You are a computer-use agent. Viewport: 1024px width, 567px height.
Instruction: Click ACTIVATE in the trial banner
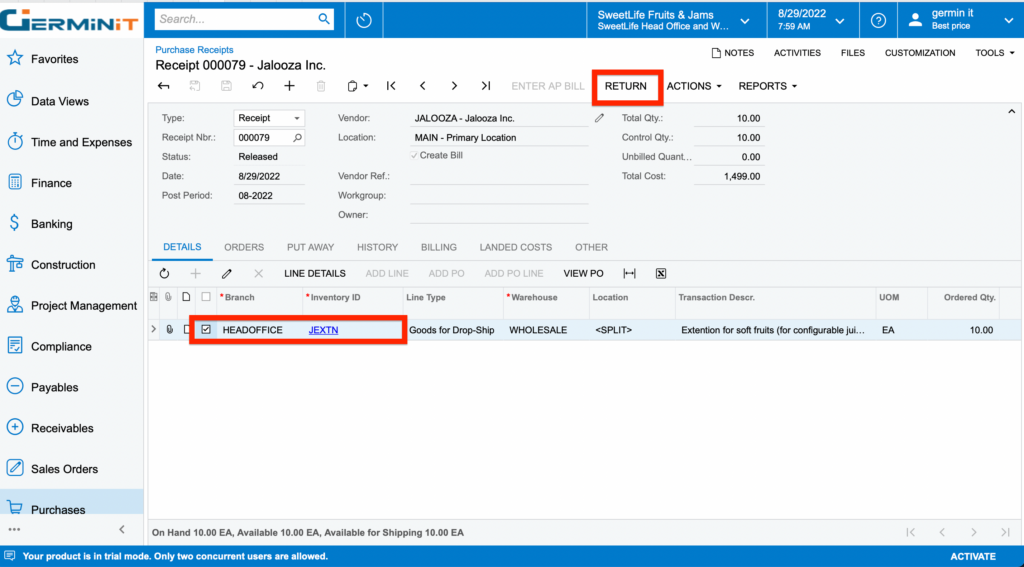click(973, 557)
